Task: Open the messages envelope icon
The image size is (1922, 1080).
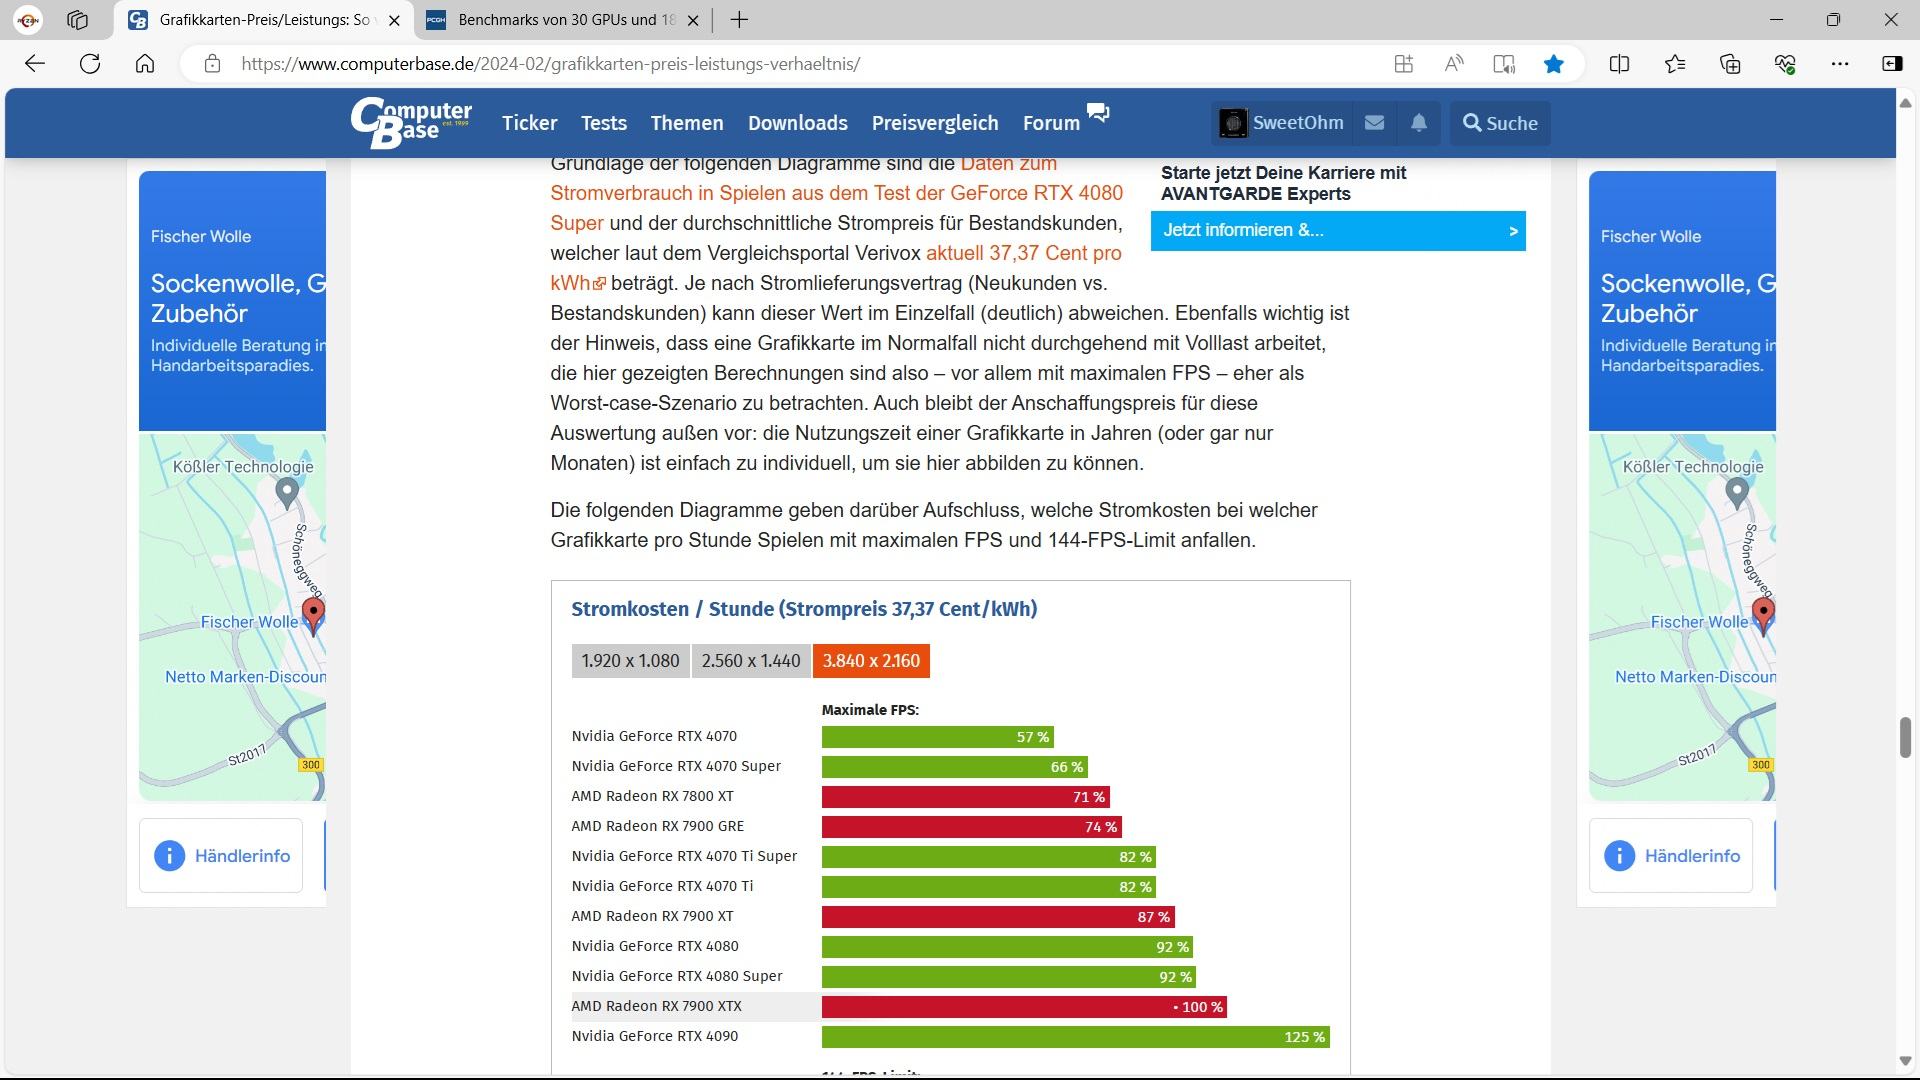Action: 1374,123
